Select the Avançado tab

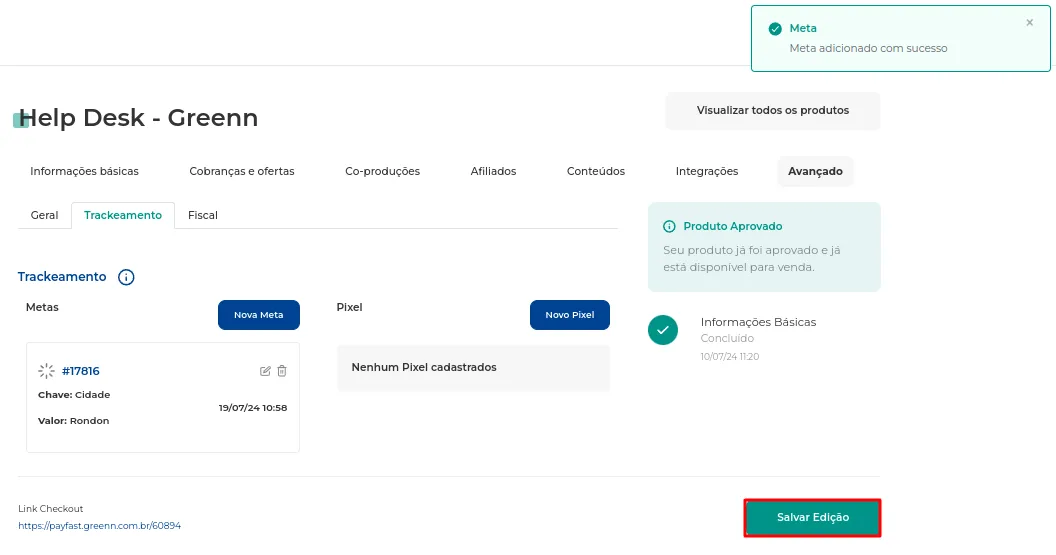(815, 171)
